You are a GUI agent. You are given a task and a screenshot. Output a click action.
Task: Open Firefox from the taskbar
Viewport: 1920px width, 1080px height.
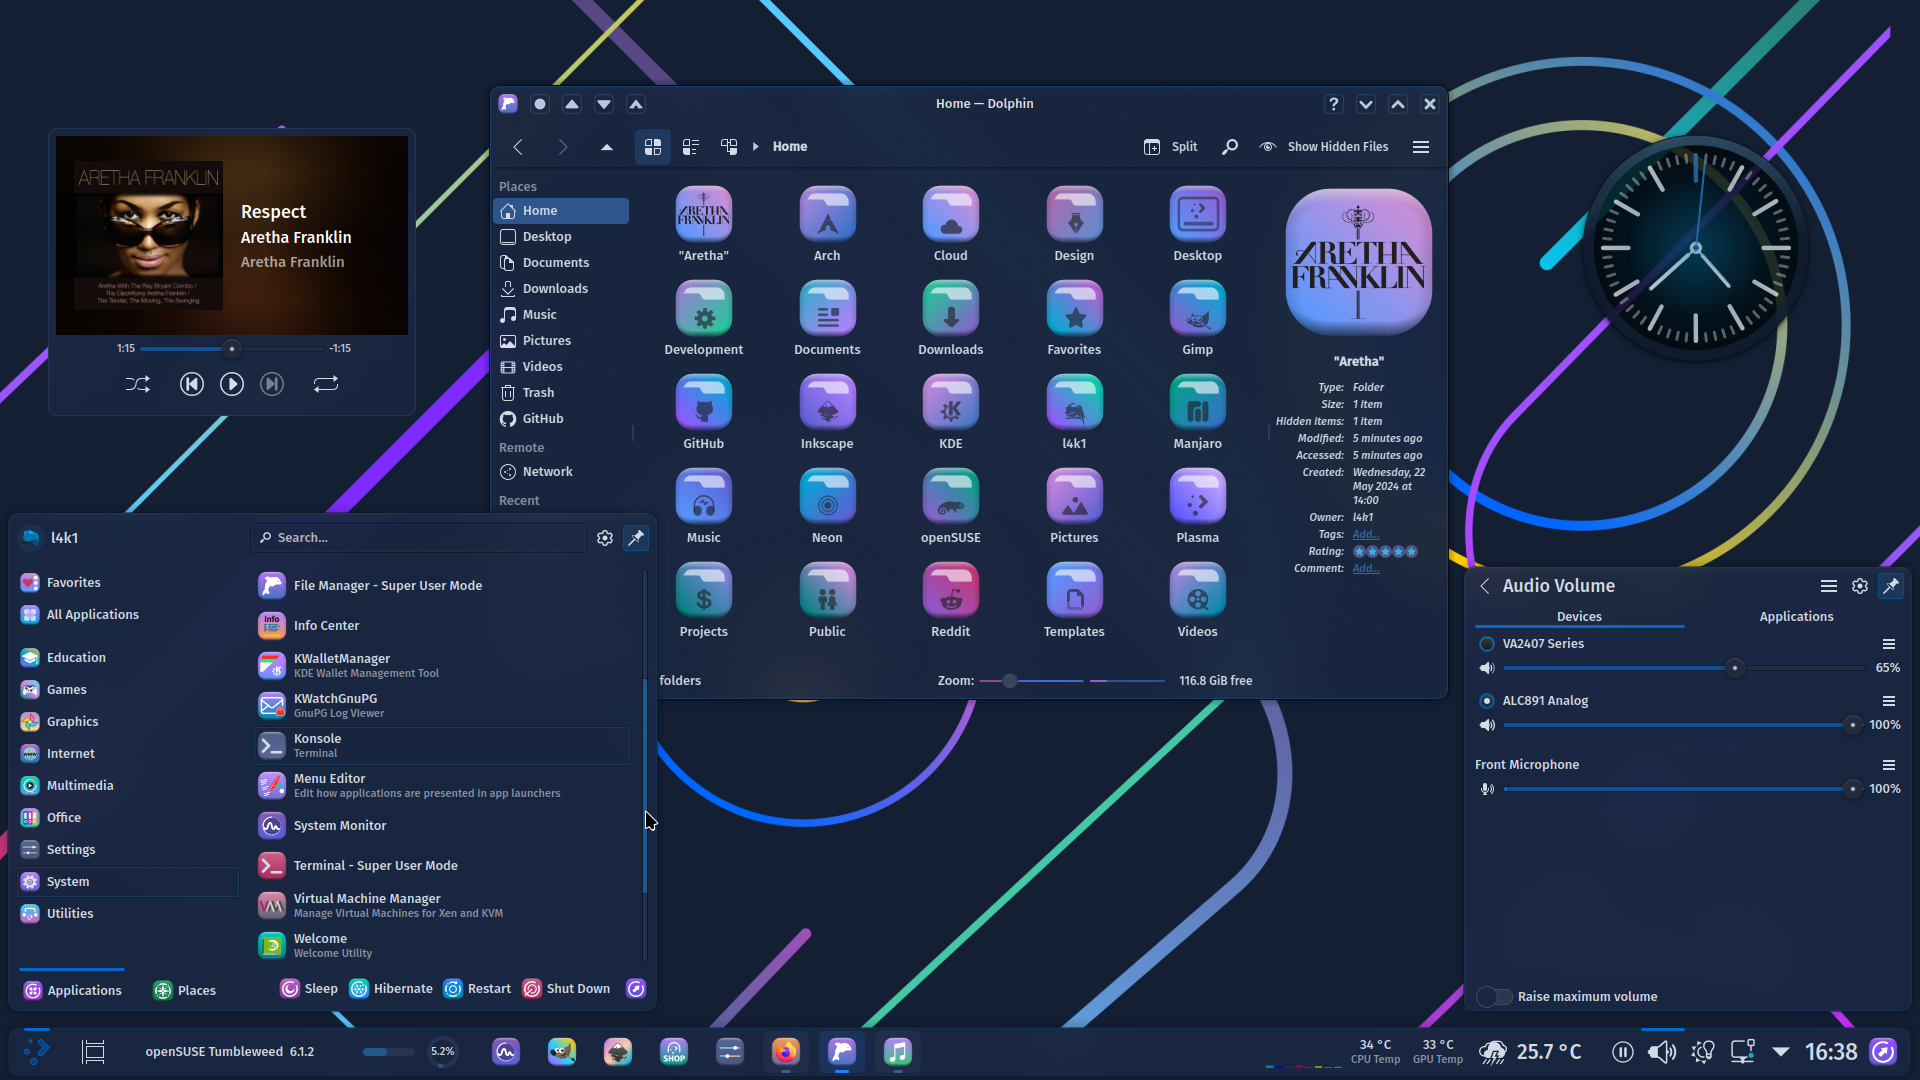pos(786,1052)
